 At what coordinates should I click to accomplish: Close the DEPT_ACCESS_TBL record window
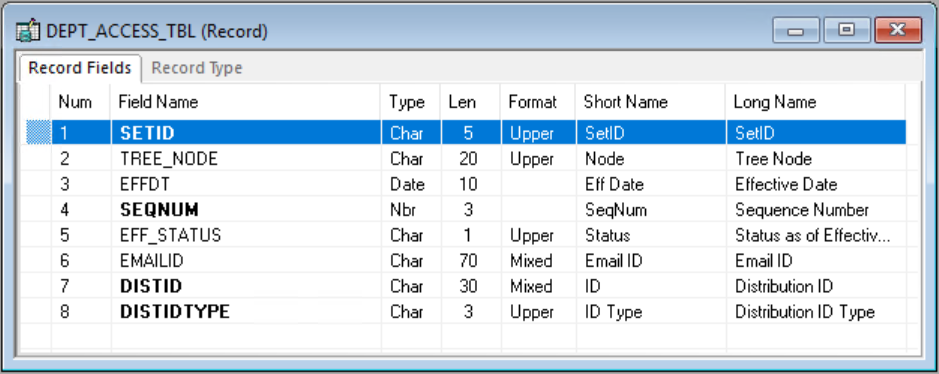coord(897,30)
